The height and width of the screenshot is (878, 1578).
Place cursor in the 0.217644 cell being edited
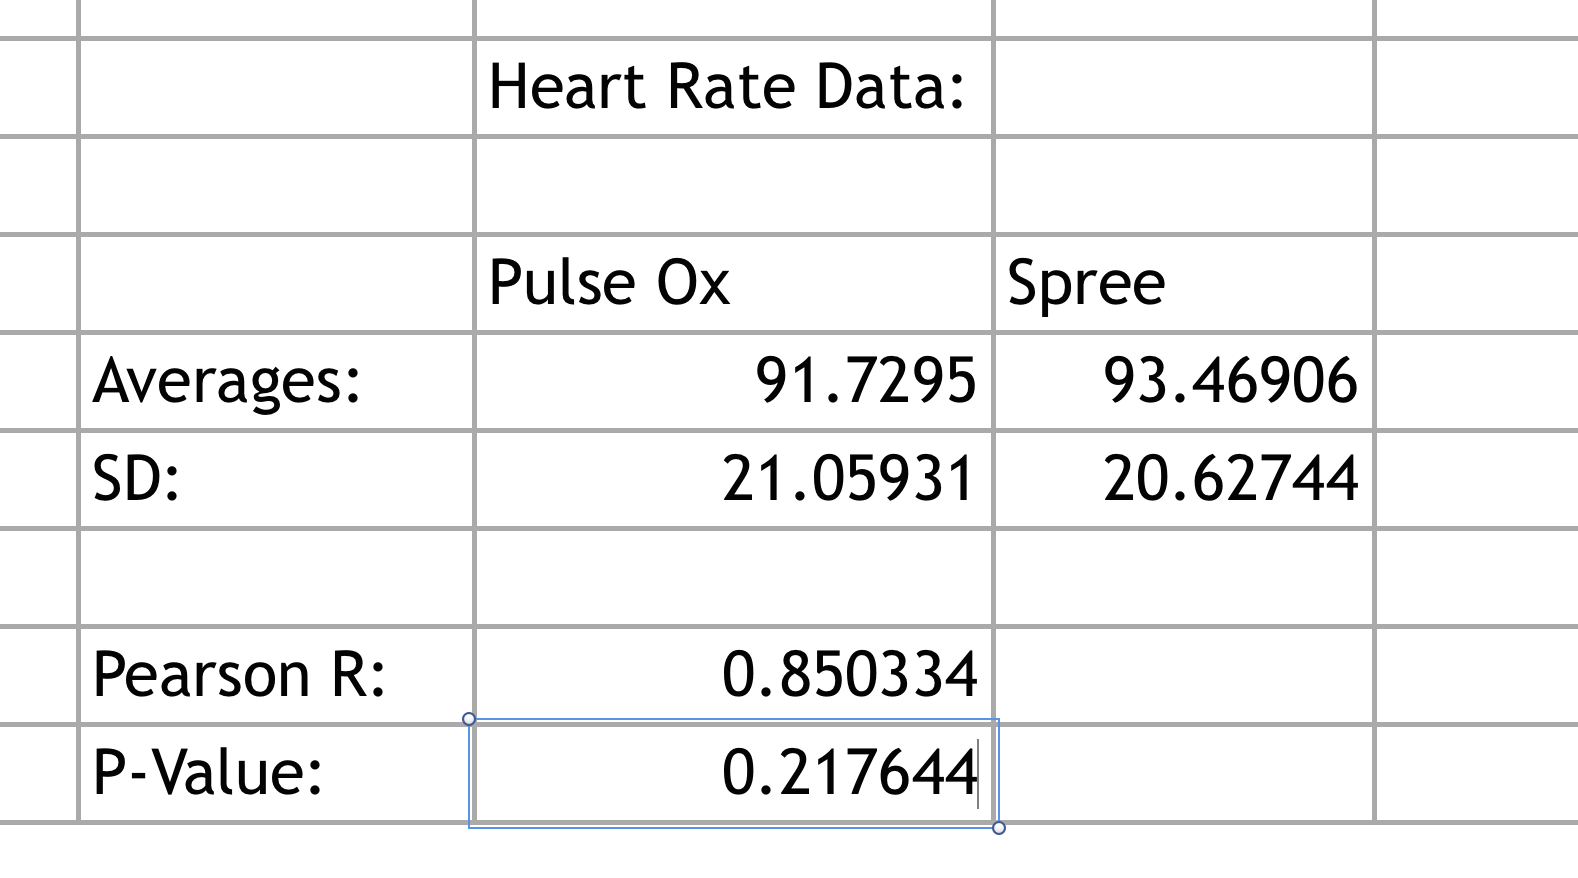point(849,773)
